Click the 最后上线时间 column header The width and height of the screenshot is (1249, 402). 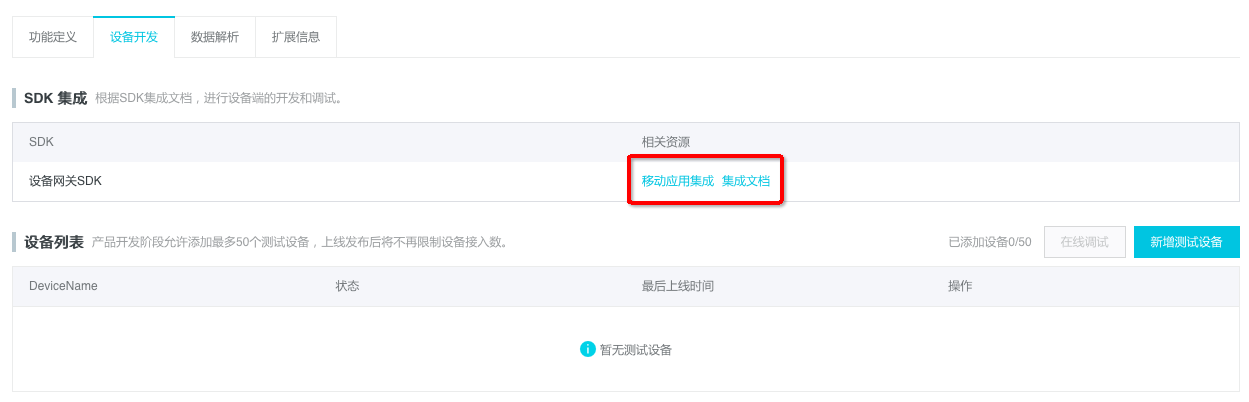pyautogui.click(x=678, y=286)
